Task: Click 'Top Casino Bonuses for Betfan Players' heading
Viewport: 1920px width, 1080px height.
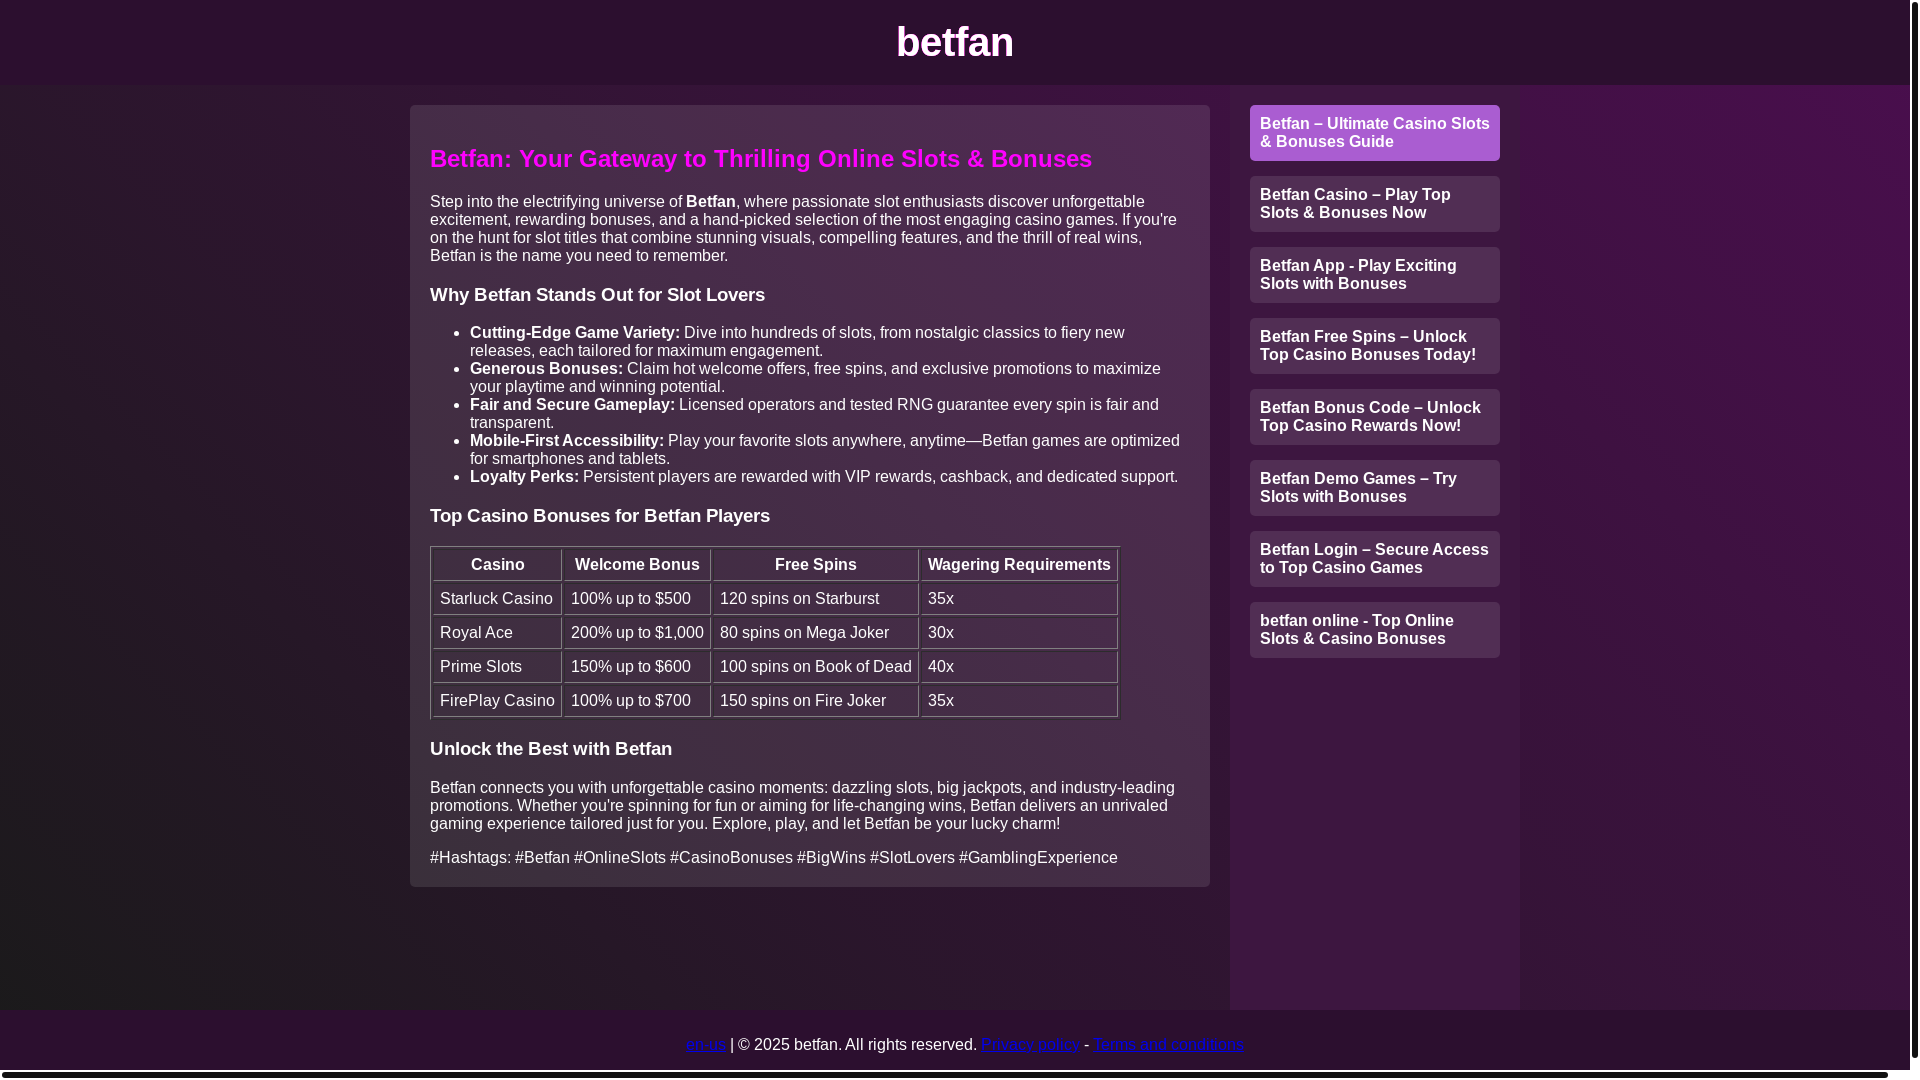Action: (x=600, y=516)
